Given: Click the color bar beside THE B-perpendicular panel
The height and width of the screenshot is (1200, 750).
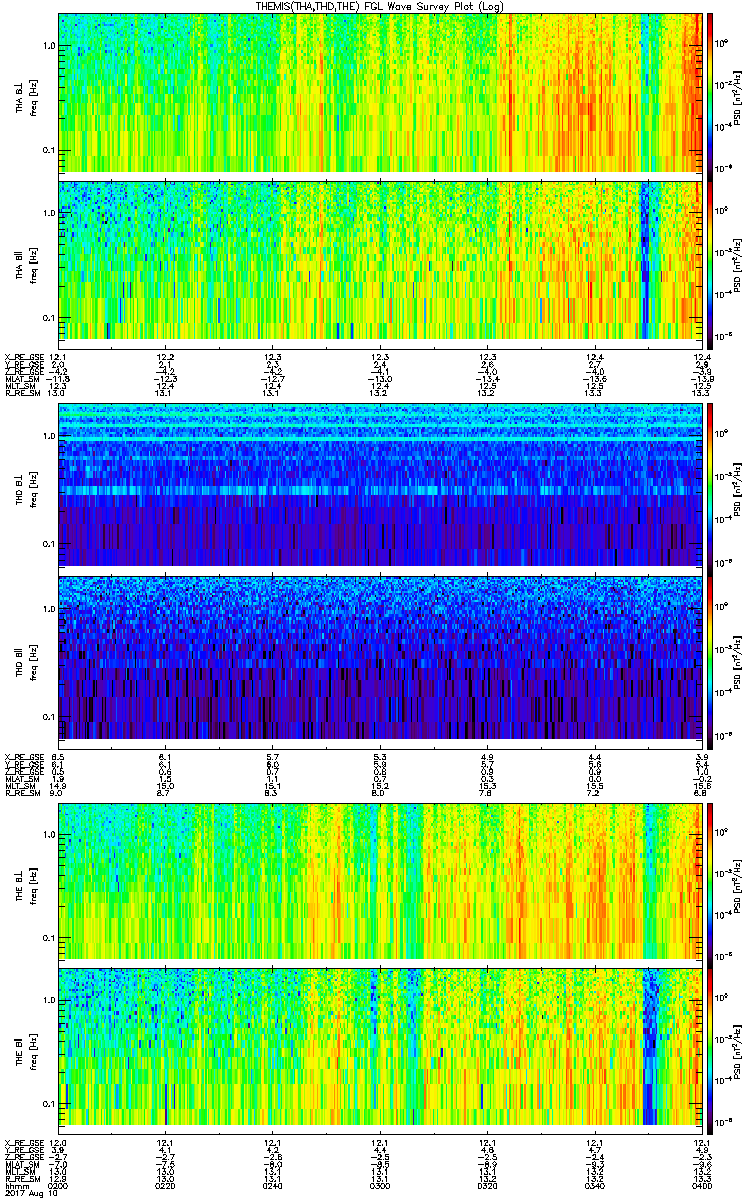Looking at the screenshot, I should point(711,880).
